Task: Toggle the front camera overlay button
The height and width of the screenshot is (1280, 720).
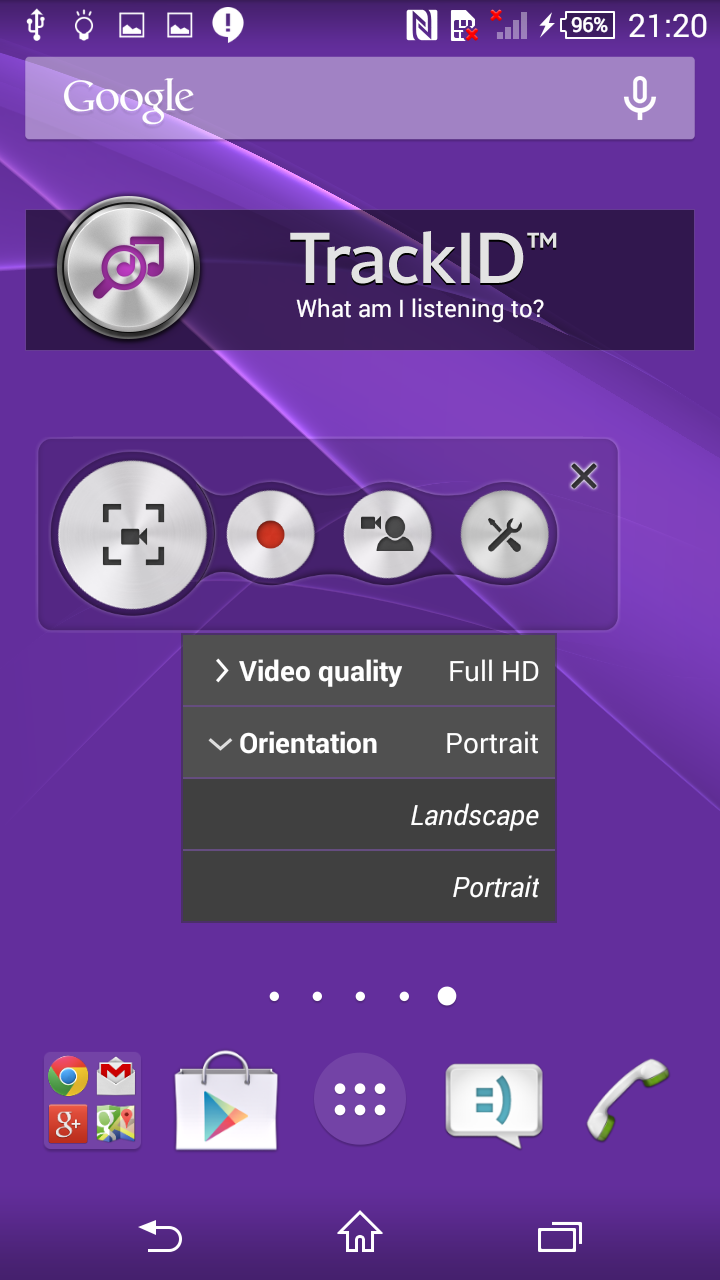Action: click(387, 535)
